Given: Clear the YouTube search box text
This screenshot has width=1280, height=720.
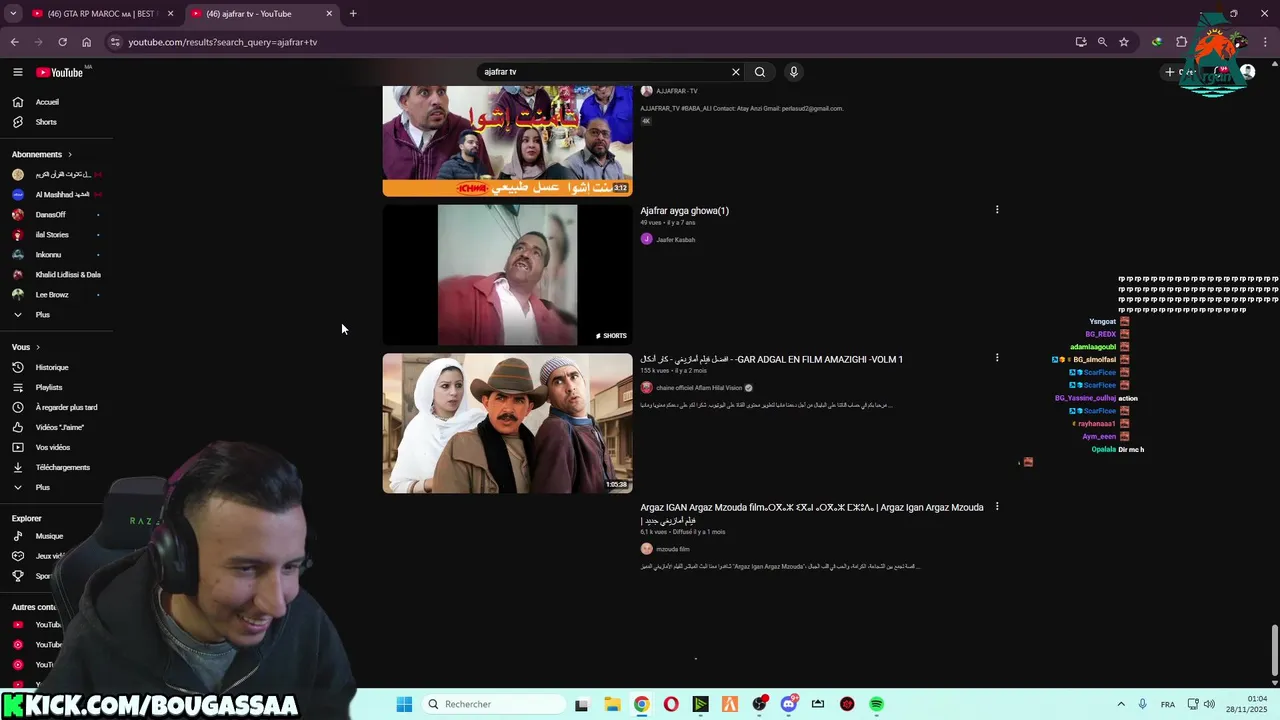Looking at the screenshot, I should [736, 72].
